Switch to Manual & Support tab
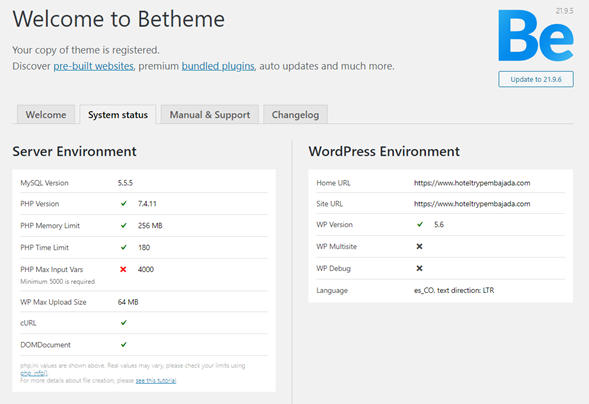 [210, 115]
